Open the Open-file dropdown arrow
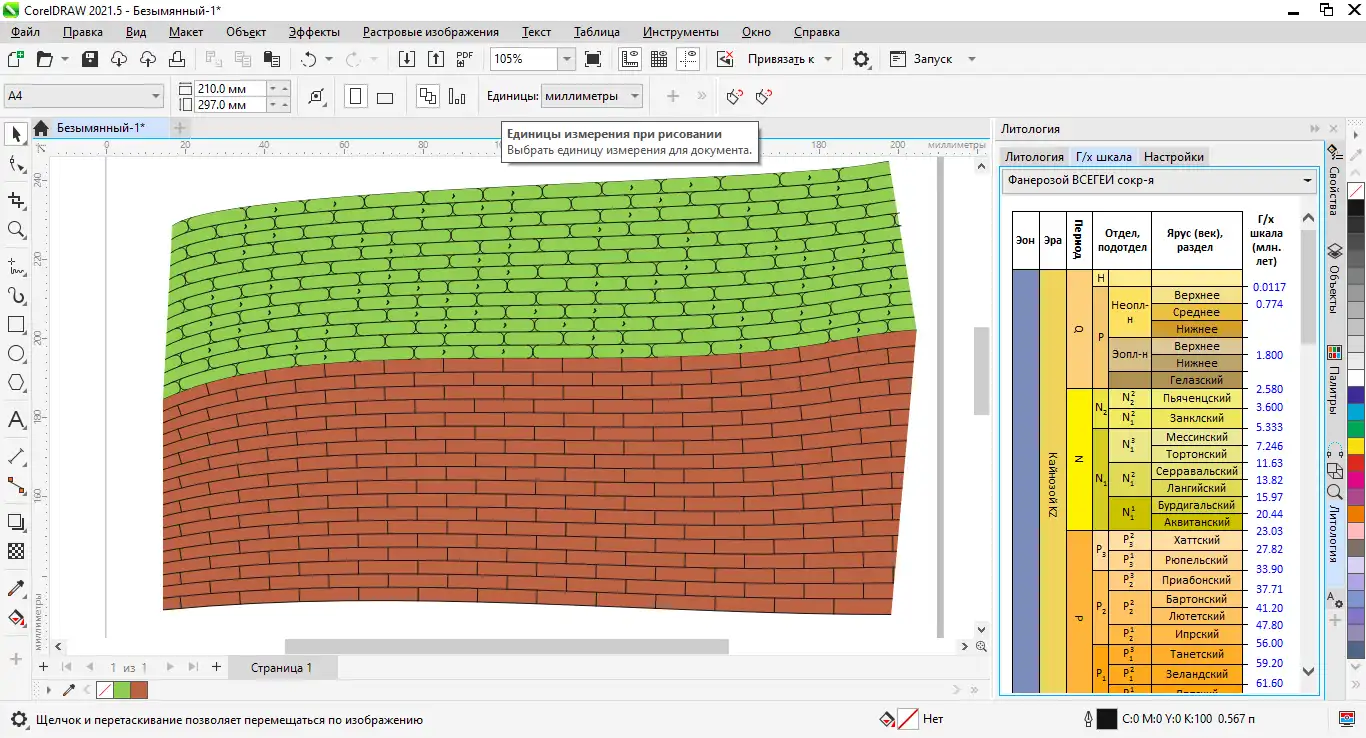The width and height of the screenshot is (1366, 738). pyautogui.click(x=65, y=59)
